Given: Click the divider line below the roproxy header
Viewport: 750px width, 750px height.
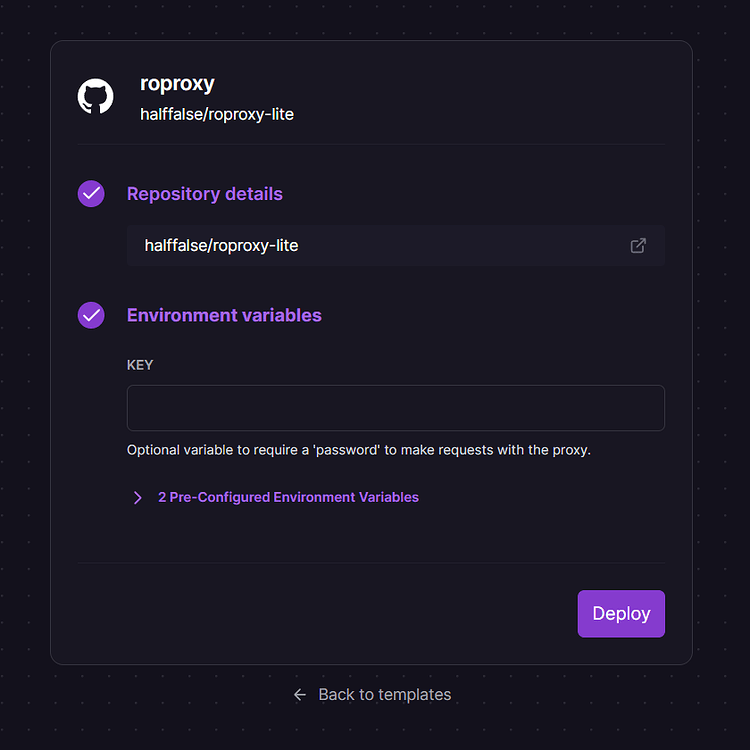Looking at the screenshot, I should [x=371, y=144].
